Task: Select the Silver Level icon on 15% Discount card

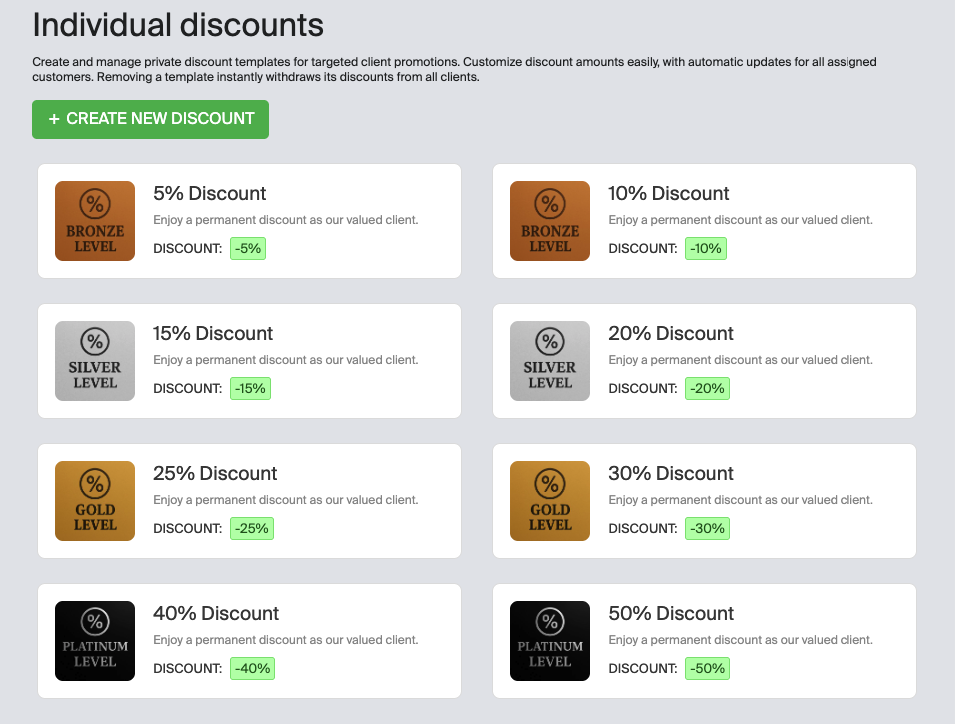Action: click(94, 361)
